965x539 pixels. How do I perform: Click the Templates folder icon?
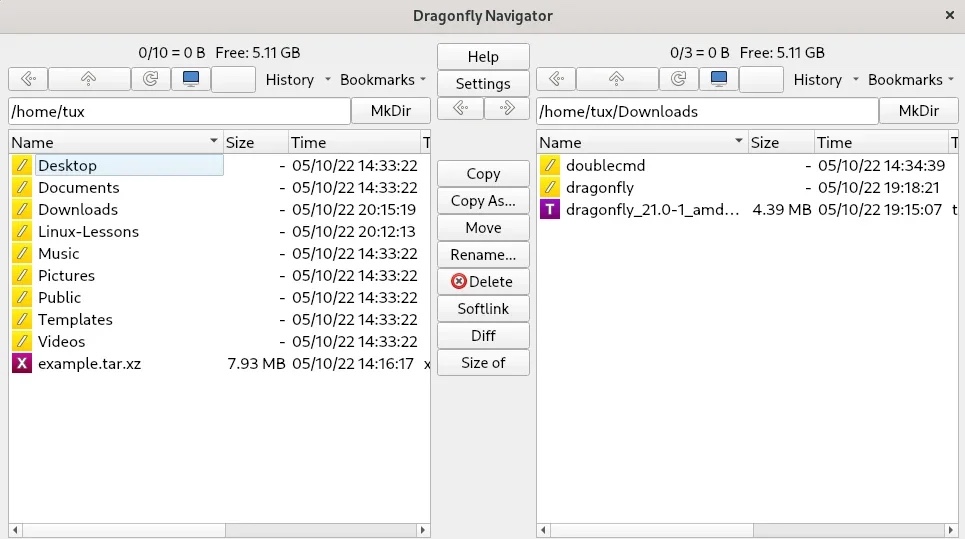(22, 320)
